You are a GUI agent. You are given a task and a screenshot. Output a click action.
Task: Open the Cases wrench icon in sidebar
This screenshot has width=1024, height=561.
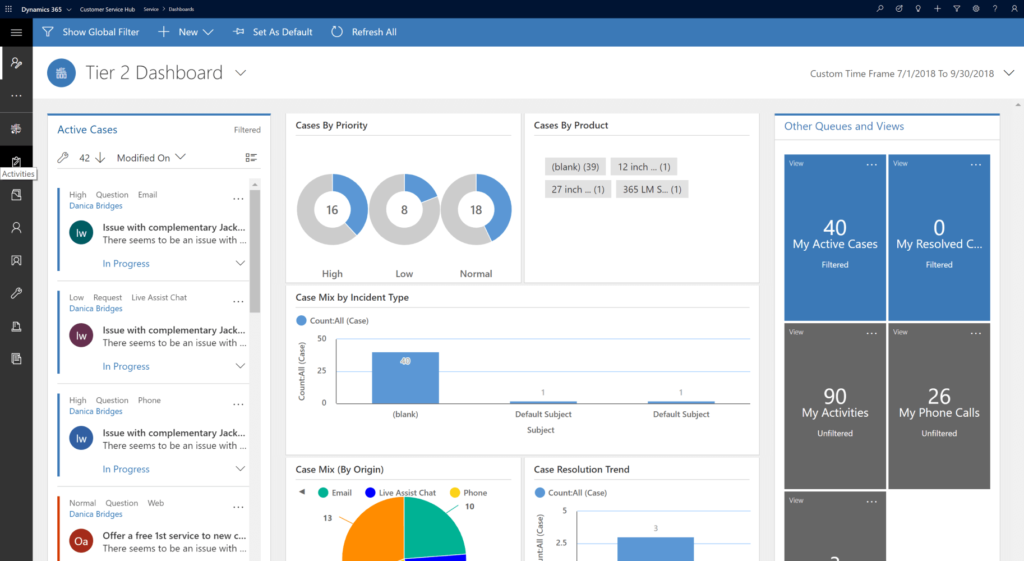click(16, 293)
